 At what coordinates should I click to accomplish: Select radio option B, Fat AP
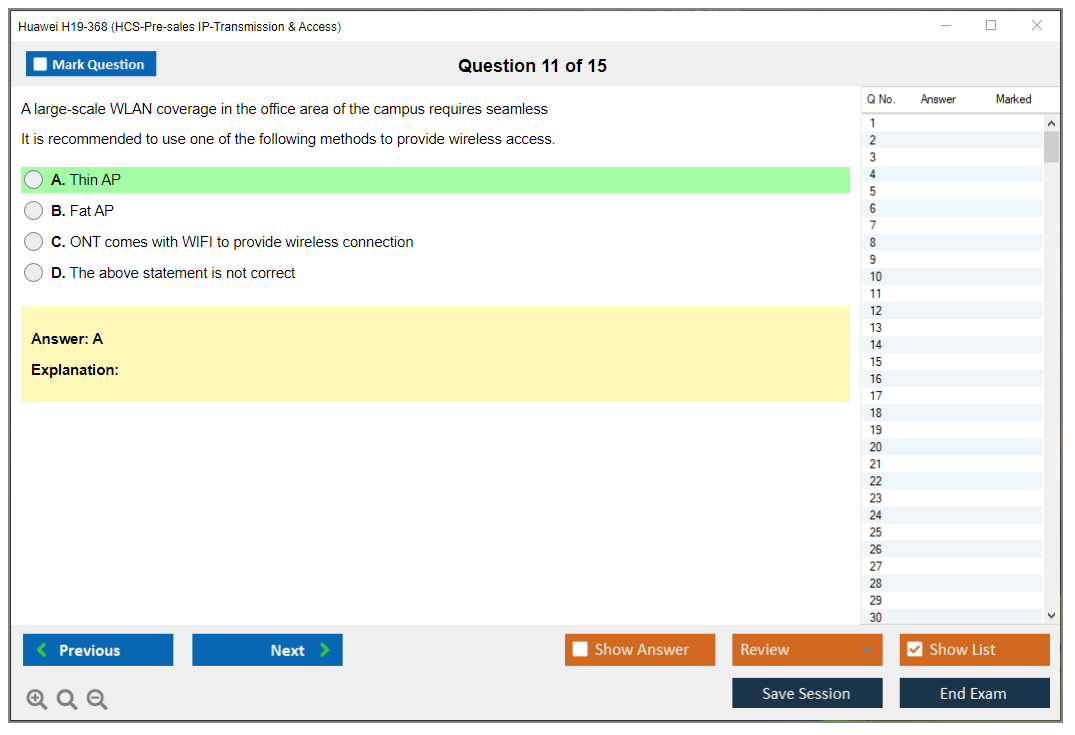(34, 211)
